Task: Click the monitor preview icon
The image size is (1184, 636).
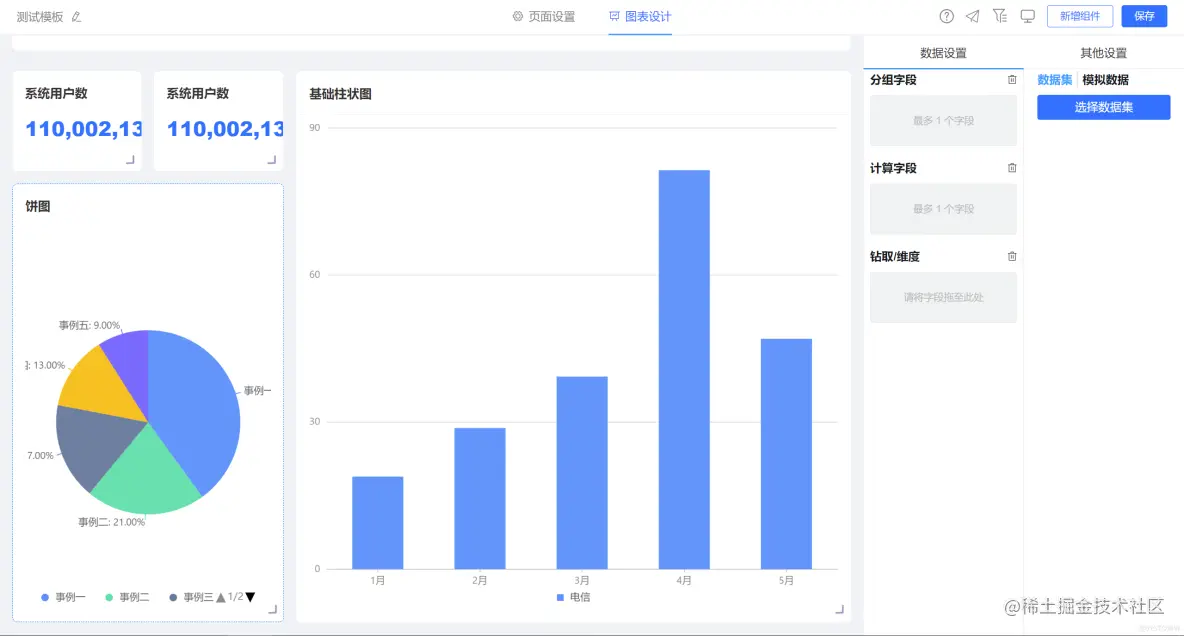Action: pyautogui.click(x=1027, y=16)
